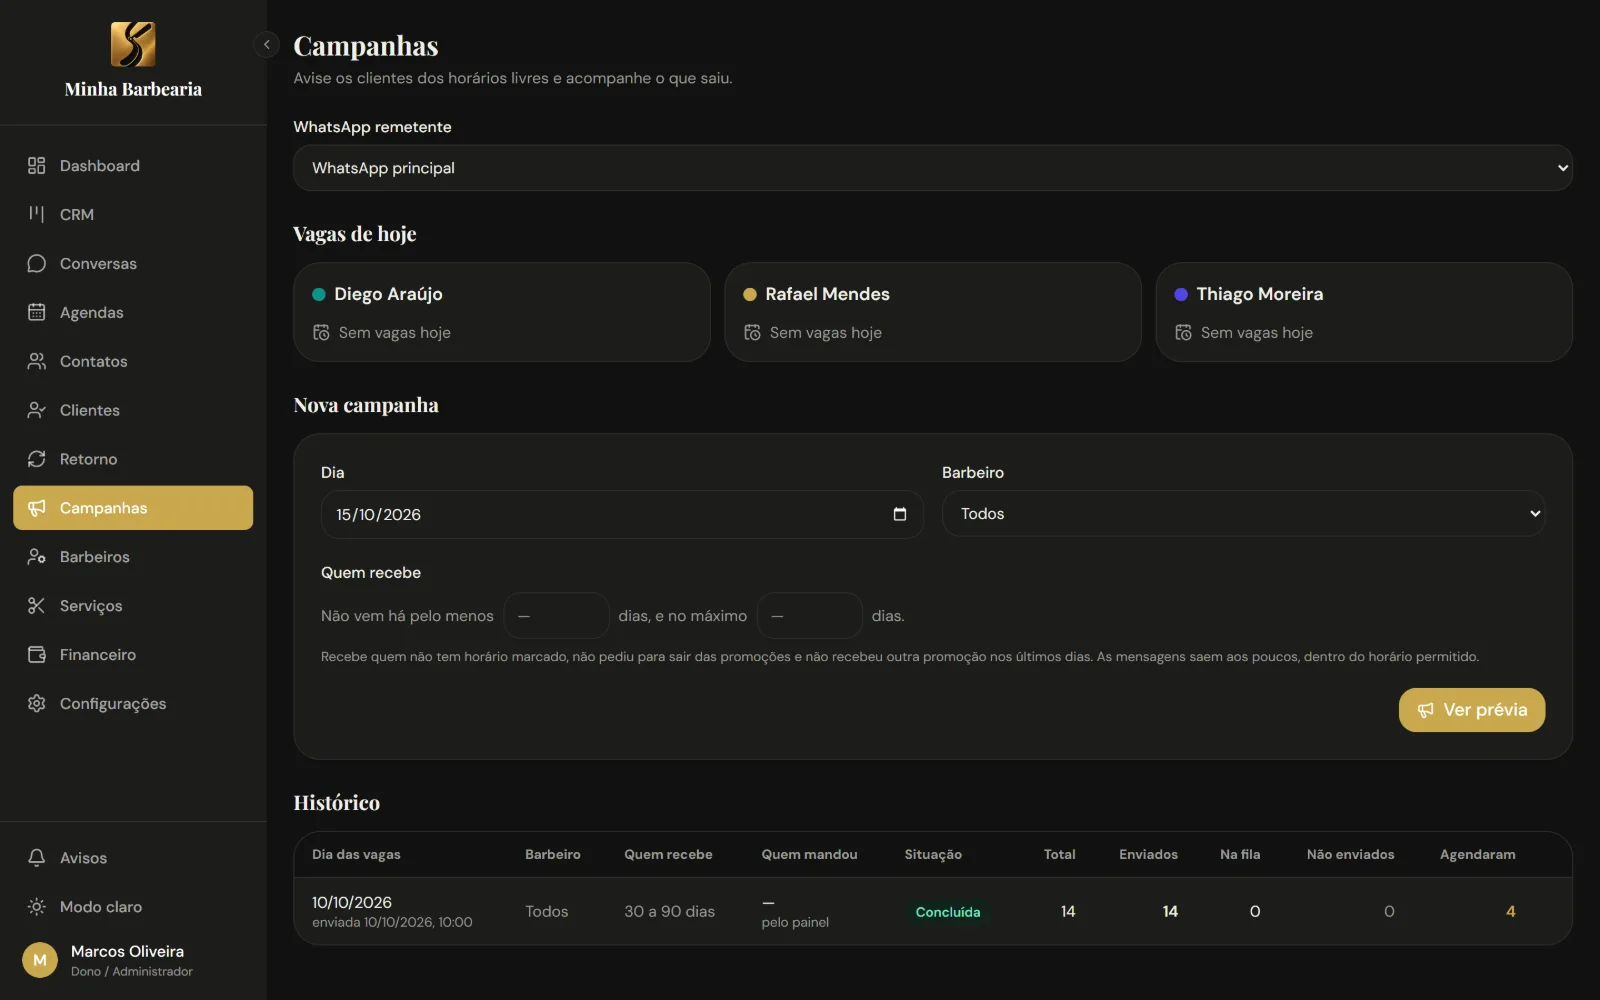Click the Não enviados column header
The height and width of the screenshot is (1000, 1600).
tap(1350, 854)
